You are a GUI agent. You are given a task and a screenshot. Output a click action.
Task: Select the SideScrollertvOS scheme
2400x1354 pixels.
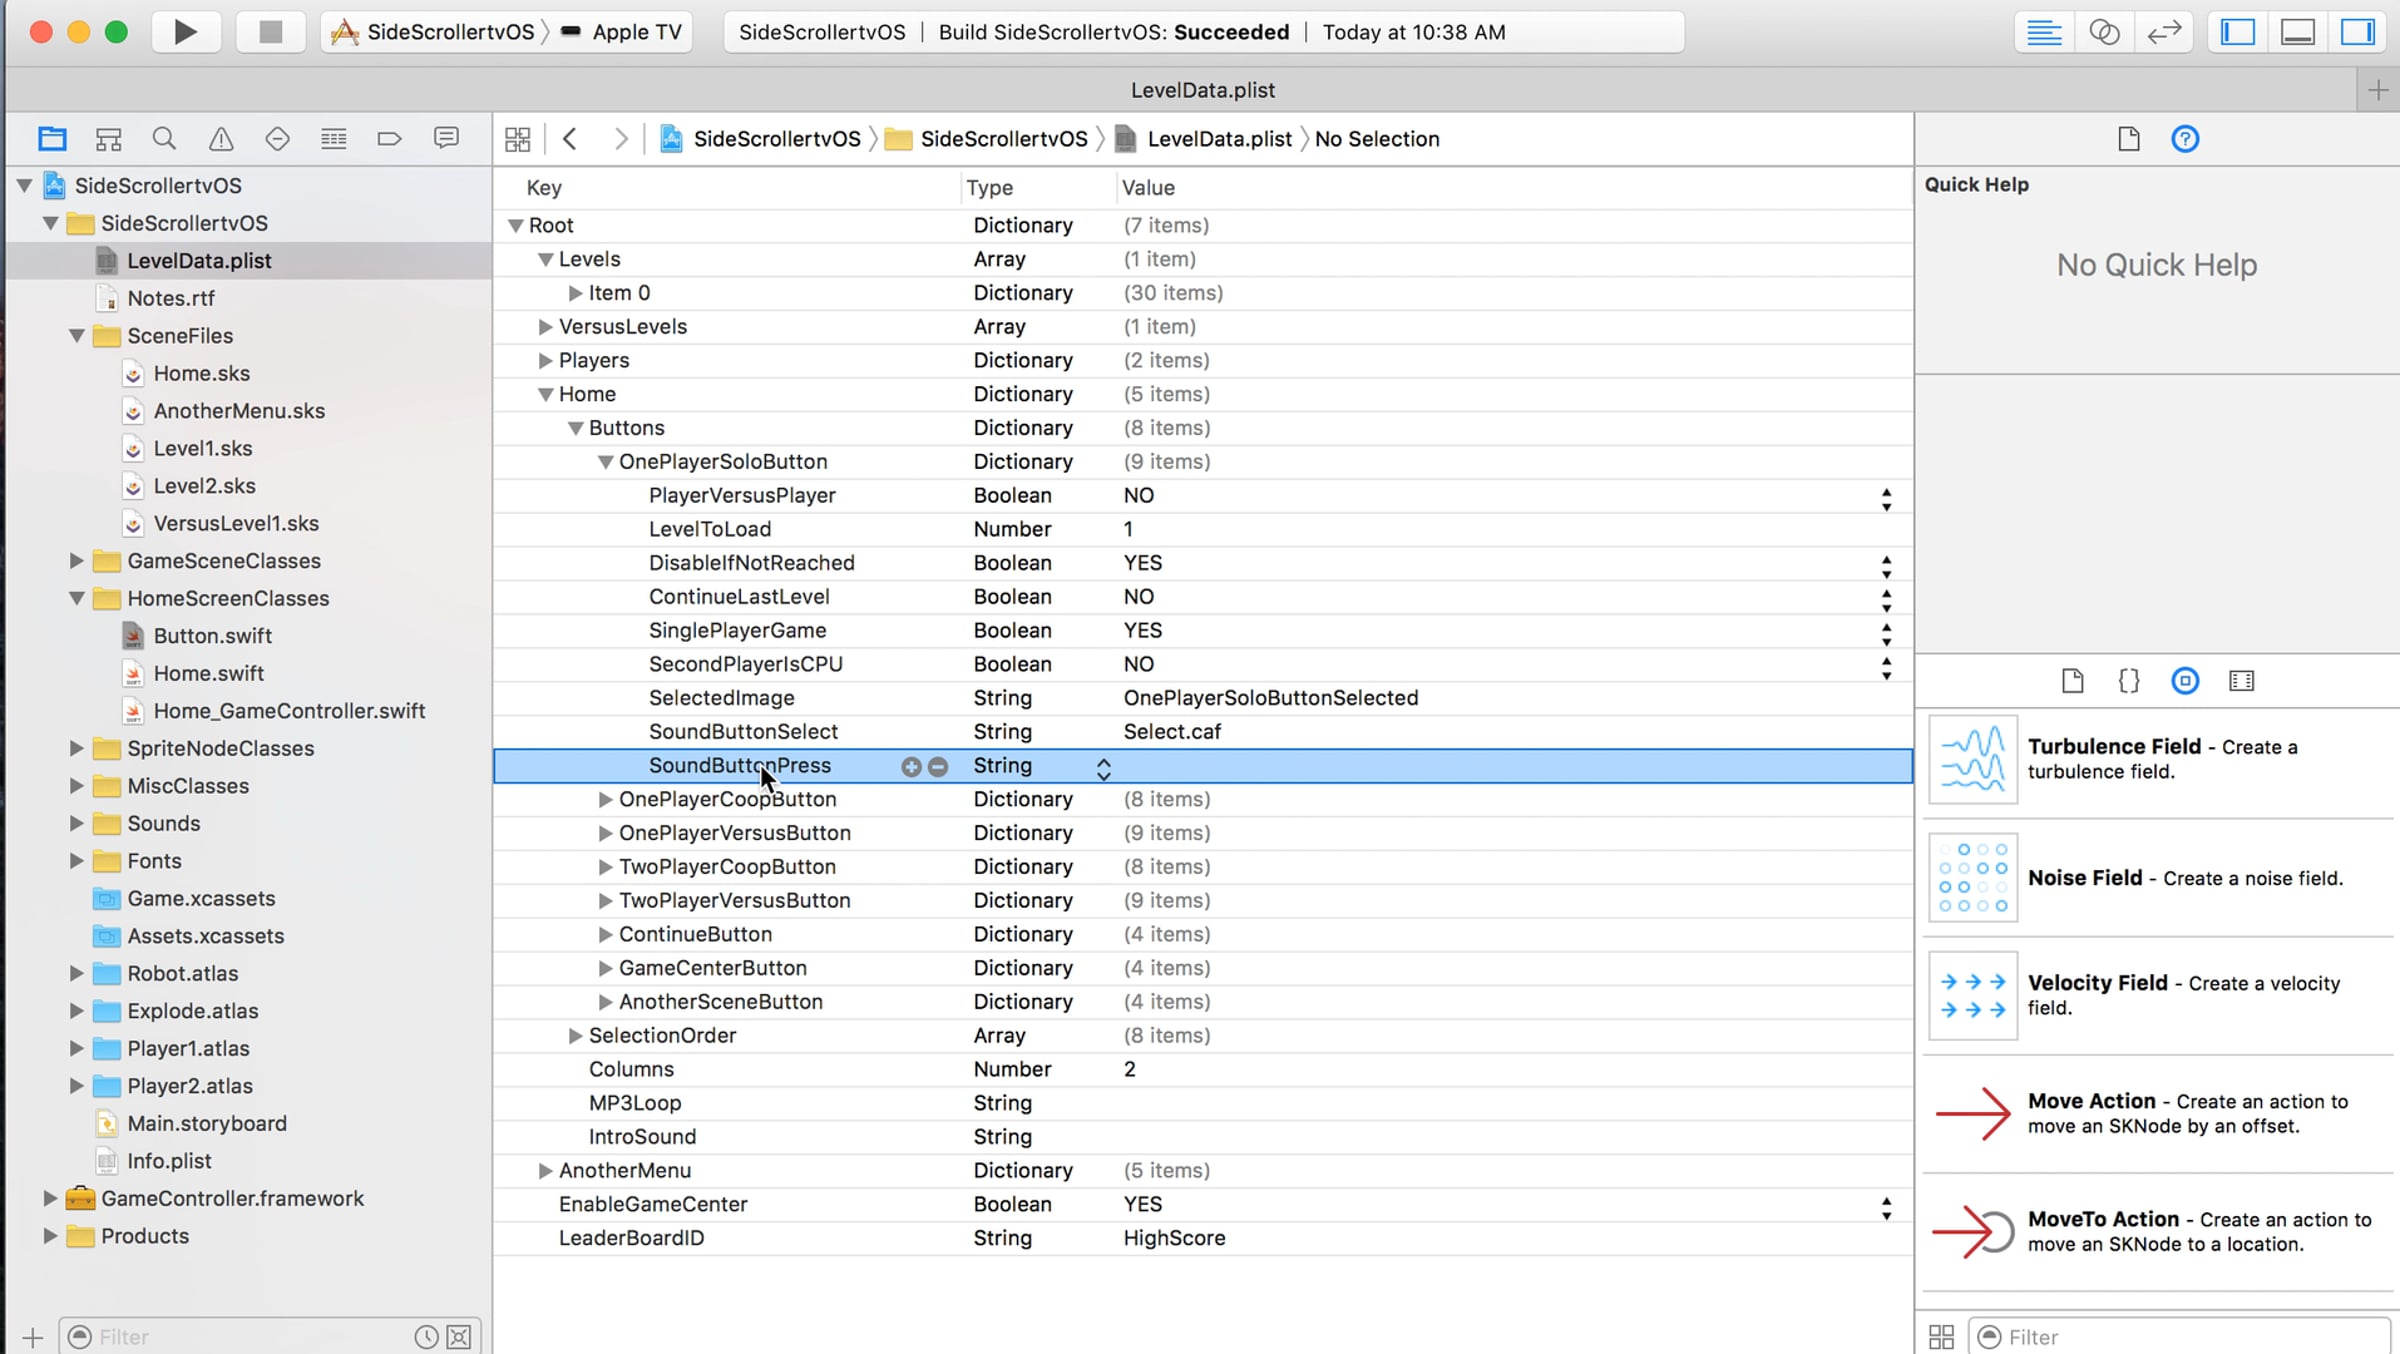[x=434, y=32]
